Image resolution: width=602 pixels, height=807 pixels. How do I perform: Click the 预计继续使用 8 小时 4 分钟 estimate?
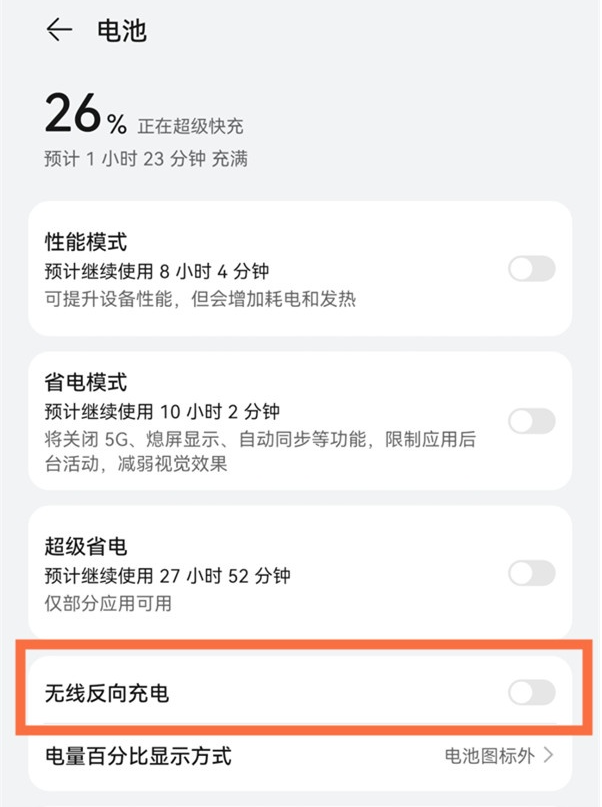(157, 271)
